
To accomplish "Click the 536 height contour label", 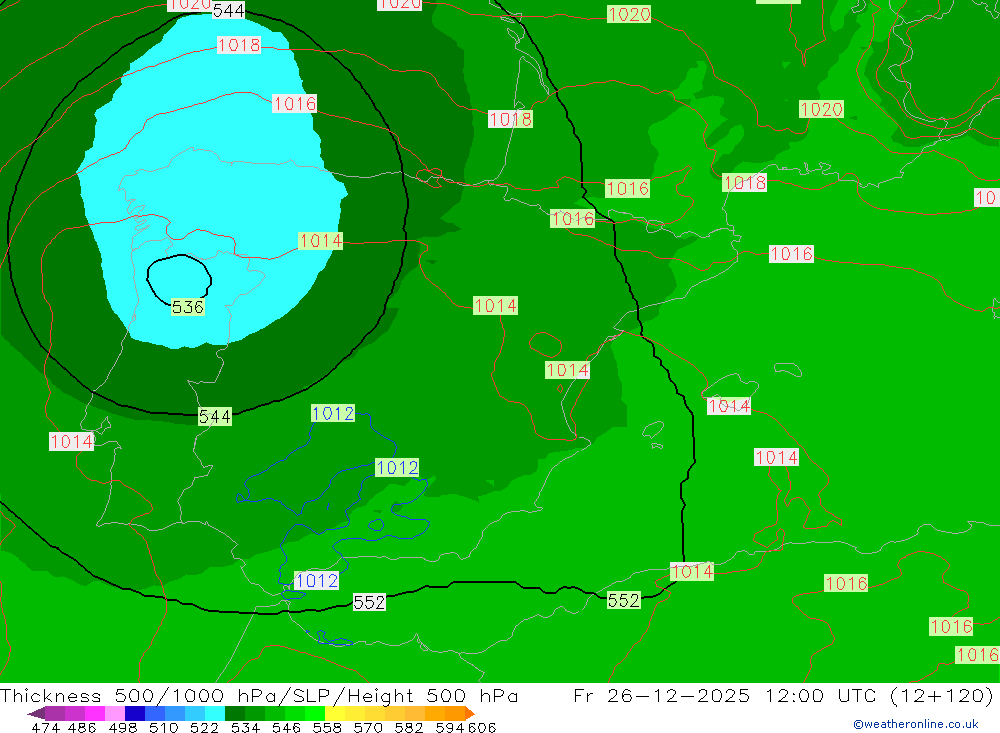I will (188, 307).
